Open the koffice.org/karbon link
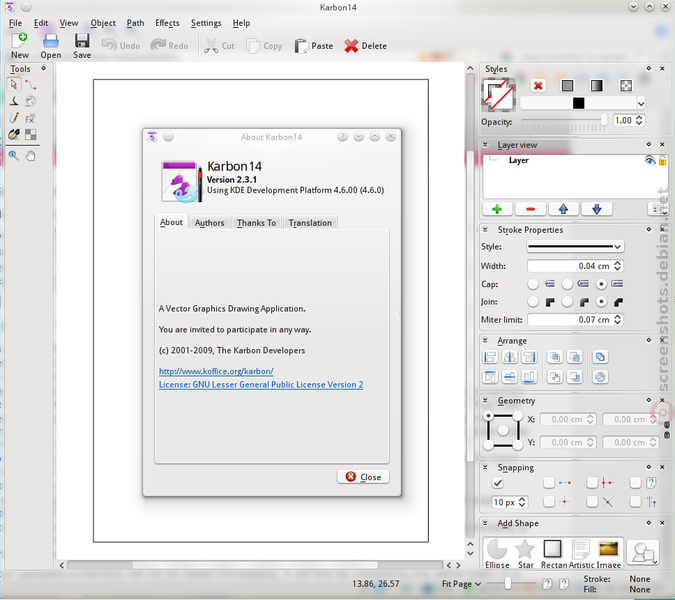Screen dimensions: 675x600 (216, 371)
